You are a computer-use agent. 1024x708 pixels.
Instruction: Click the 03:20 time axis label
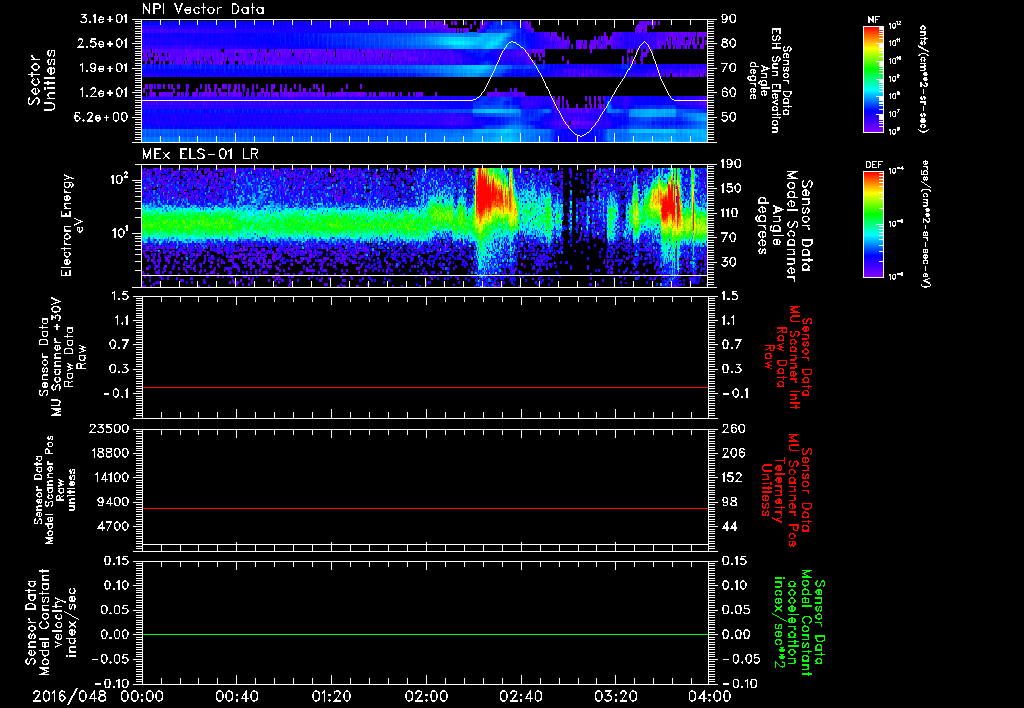(615, 696)
